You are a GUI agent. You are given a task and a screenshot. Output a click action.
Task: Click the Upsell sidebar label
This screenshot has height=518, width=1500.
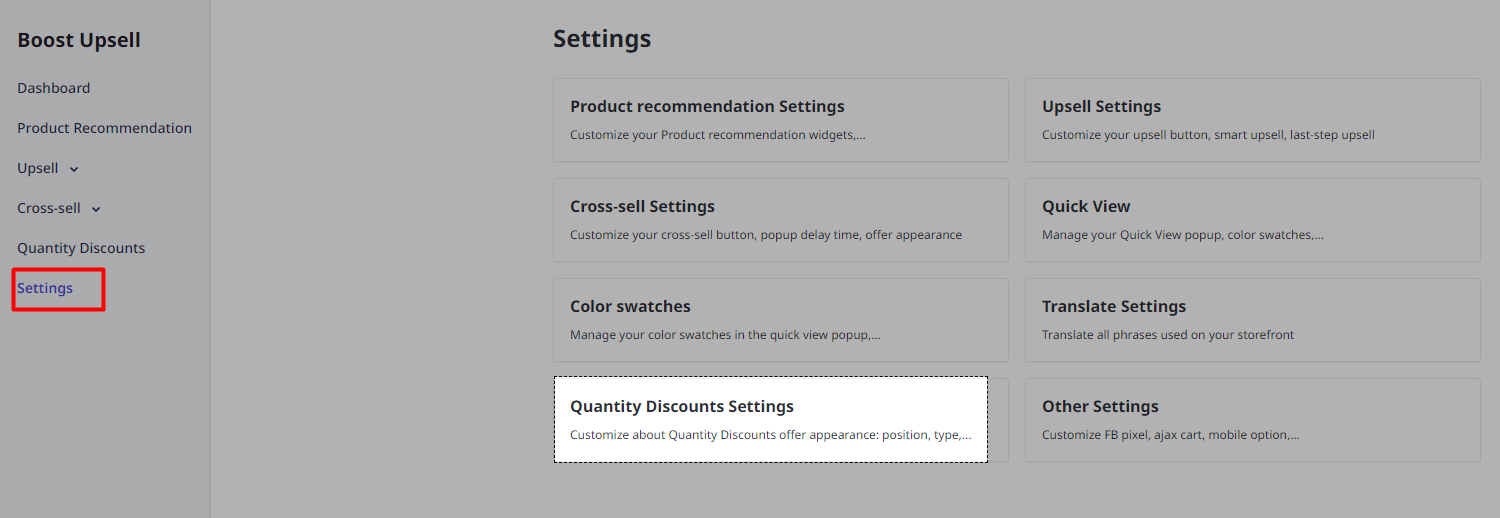(38, 168)
